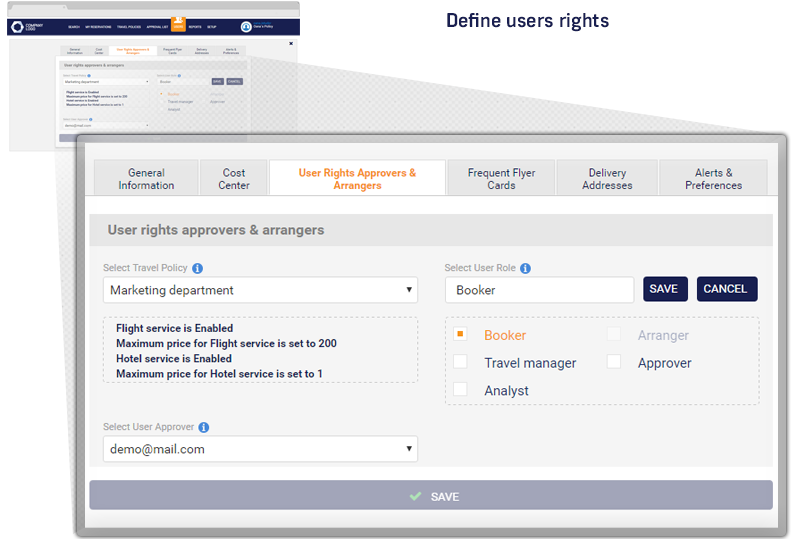Open the orange Users icon in navbar
The height and width of the screenshot is (539, 791).
pyautogui.click(x=177, y=24)
